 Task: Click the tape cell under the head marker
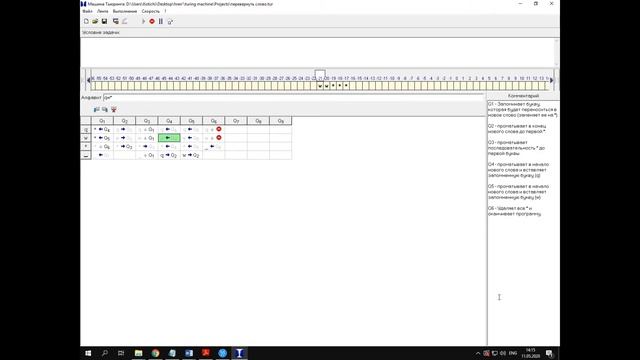[x=320, y=86]
